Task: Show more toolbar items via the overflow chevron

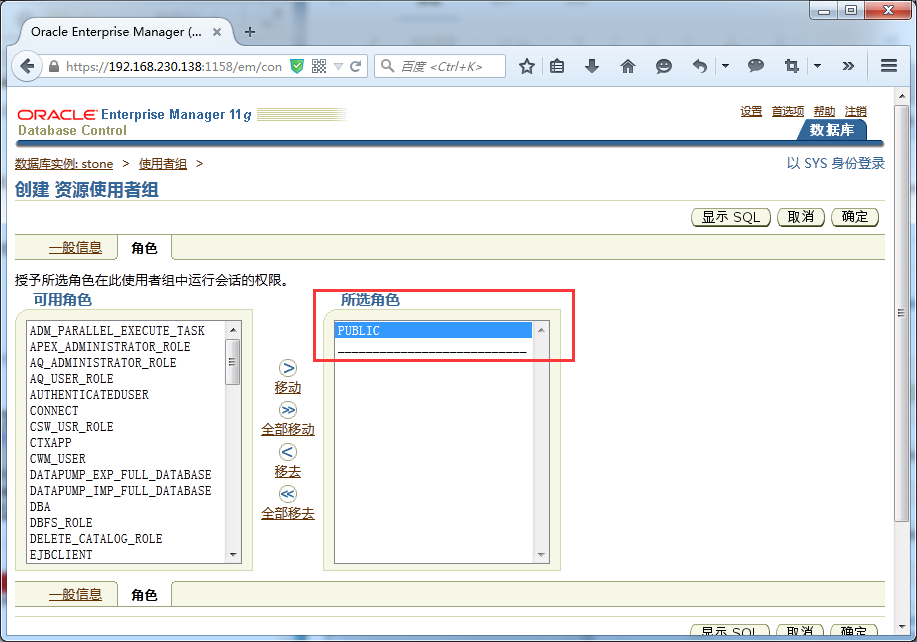Action: coord(848,66)
